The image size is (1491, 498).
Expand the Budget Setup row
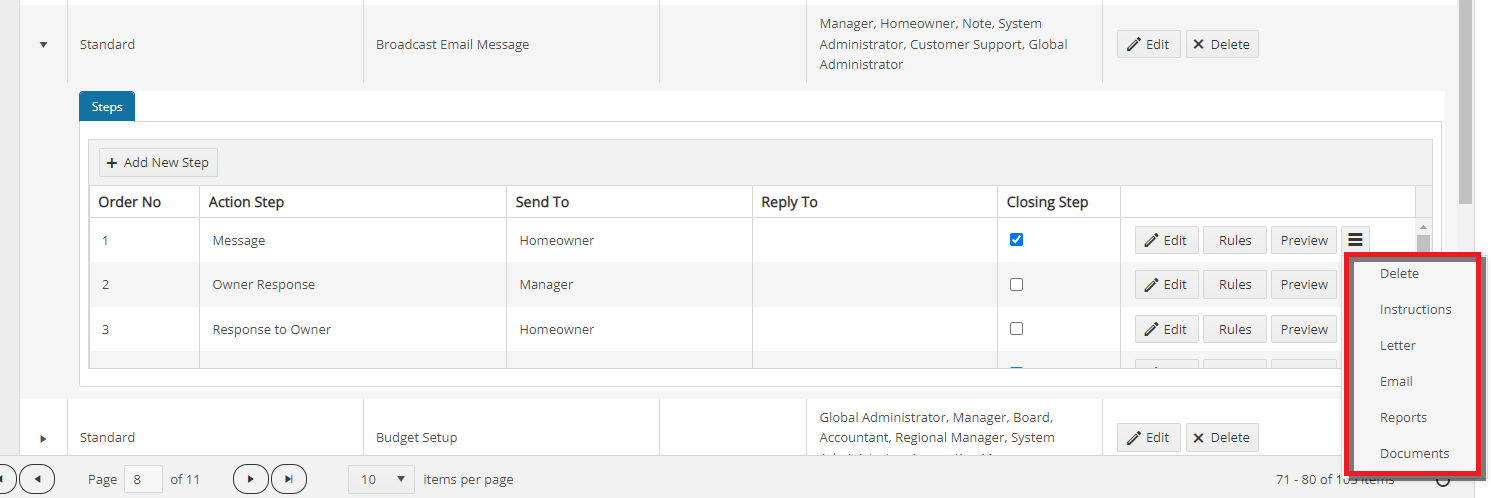click(43, 438)
